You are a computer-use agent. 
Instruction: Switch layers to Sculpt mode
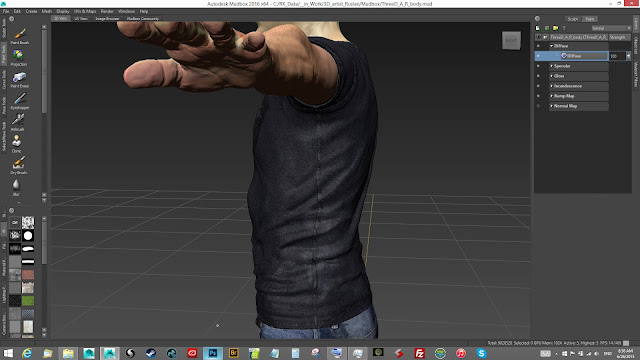[573, 19]
